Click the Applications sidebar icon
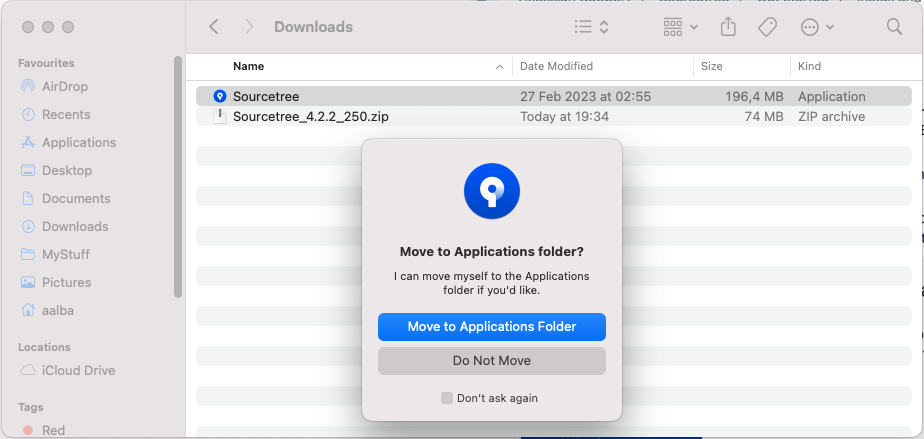 [x=28, y=143]
